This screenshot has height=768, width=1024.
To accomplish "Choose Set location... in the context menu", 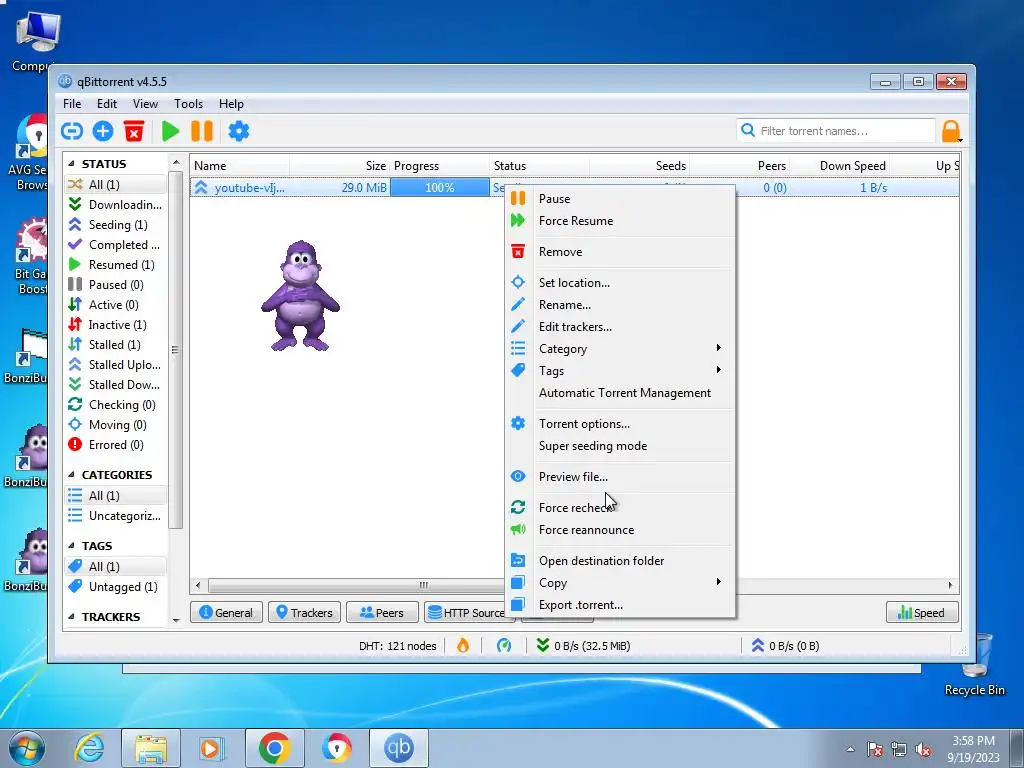I will [620, 283].
